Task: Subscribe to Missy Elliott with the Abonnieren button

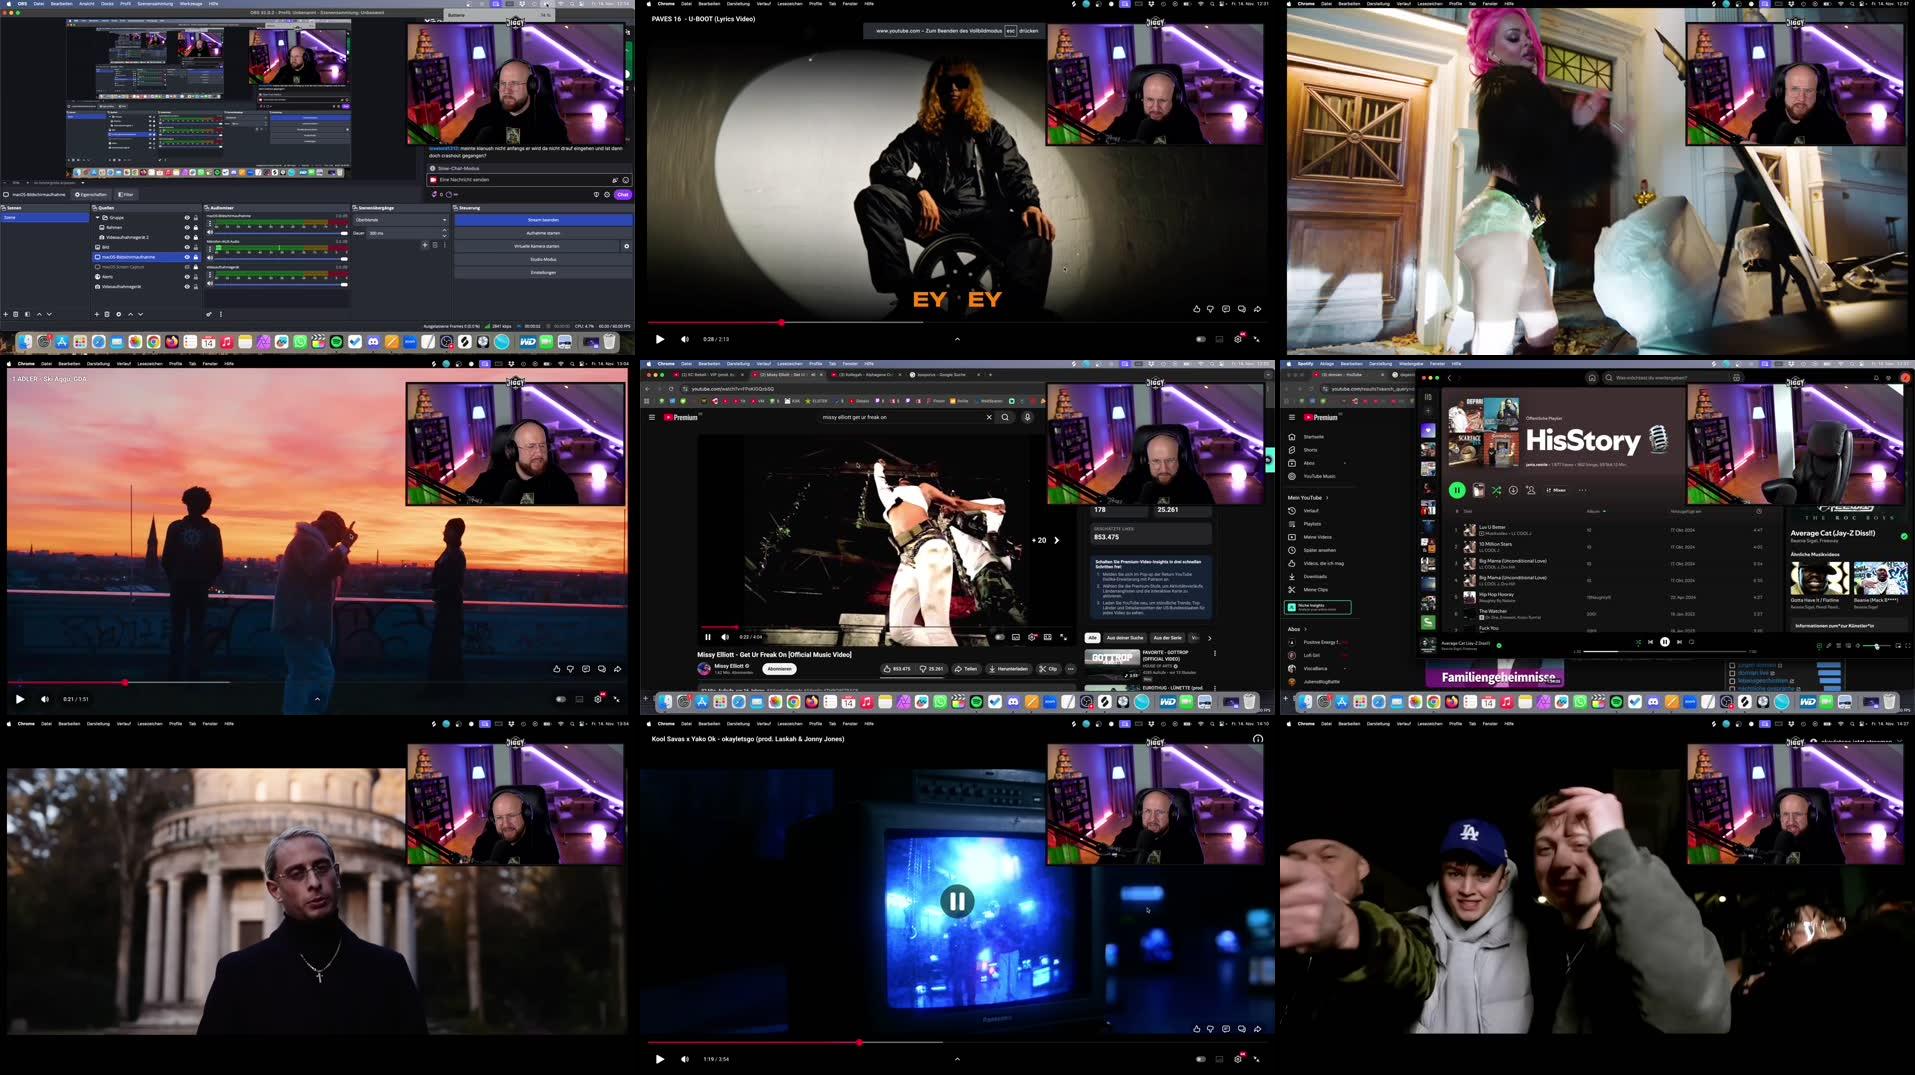Action: pos(779,668)
